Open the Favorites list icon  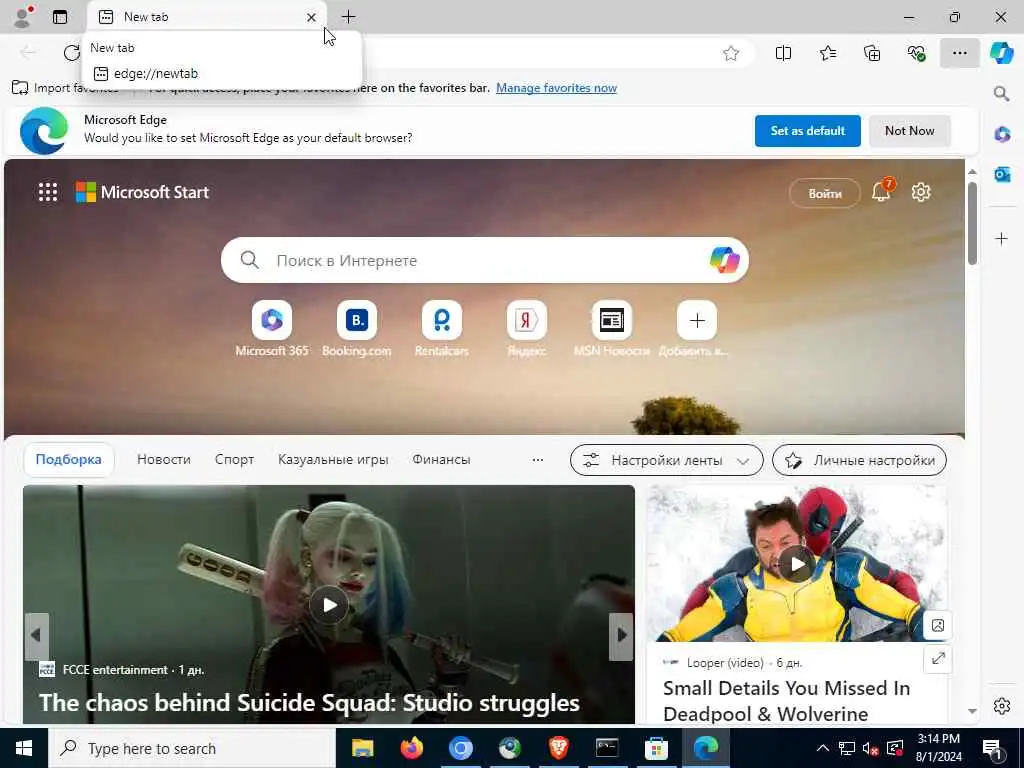[827, 53]
